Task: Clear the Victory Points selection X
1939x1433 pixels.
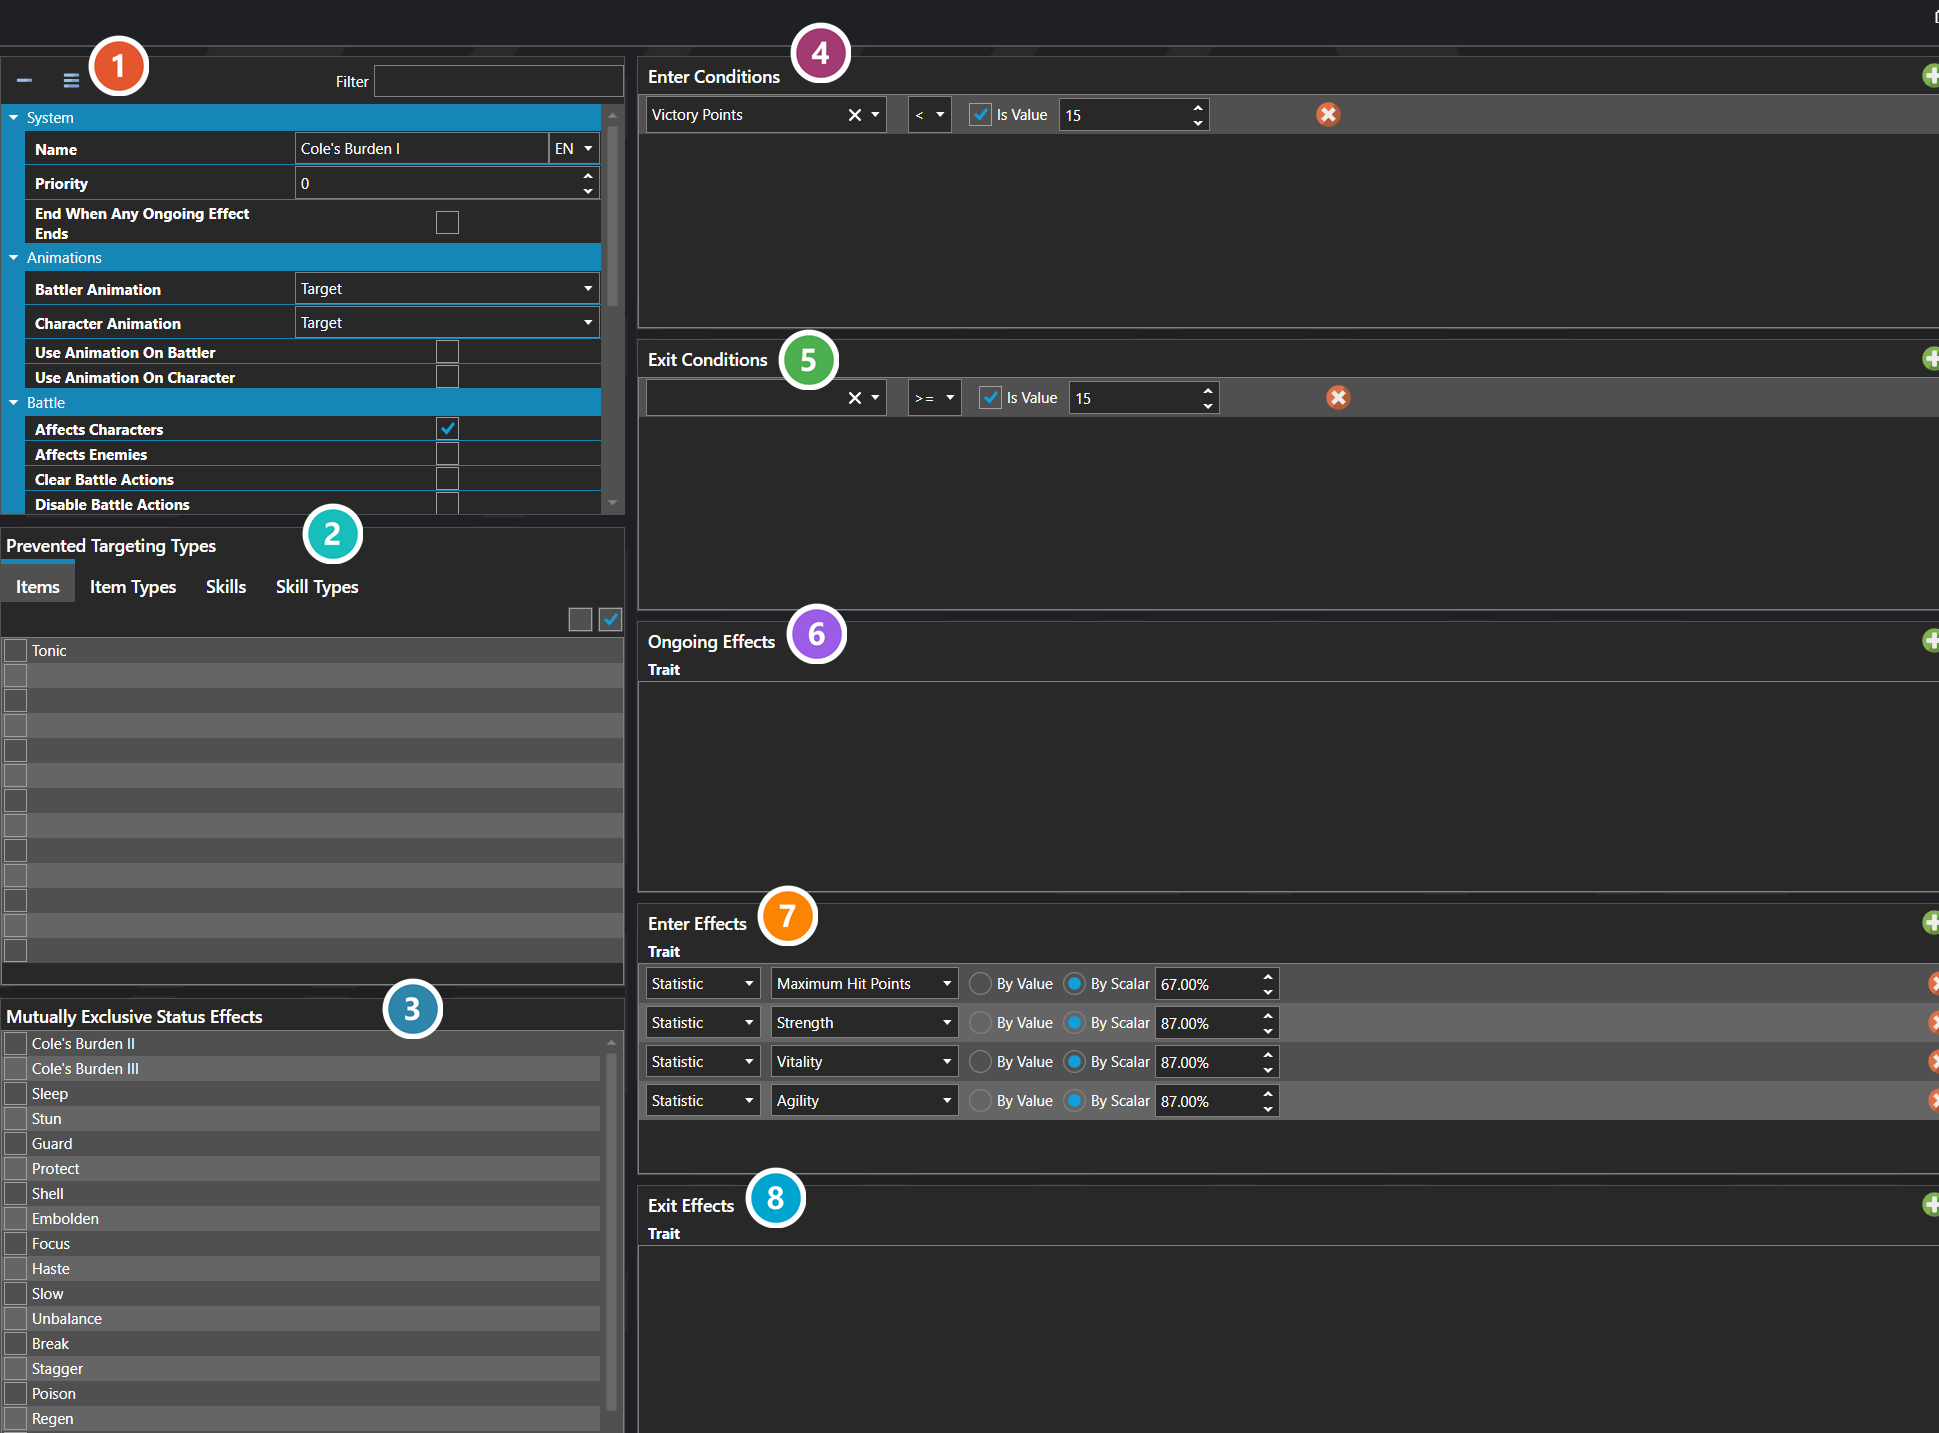Action: coord(854,115)
